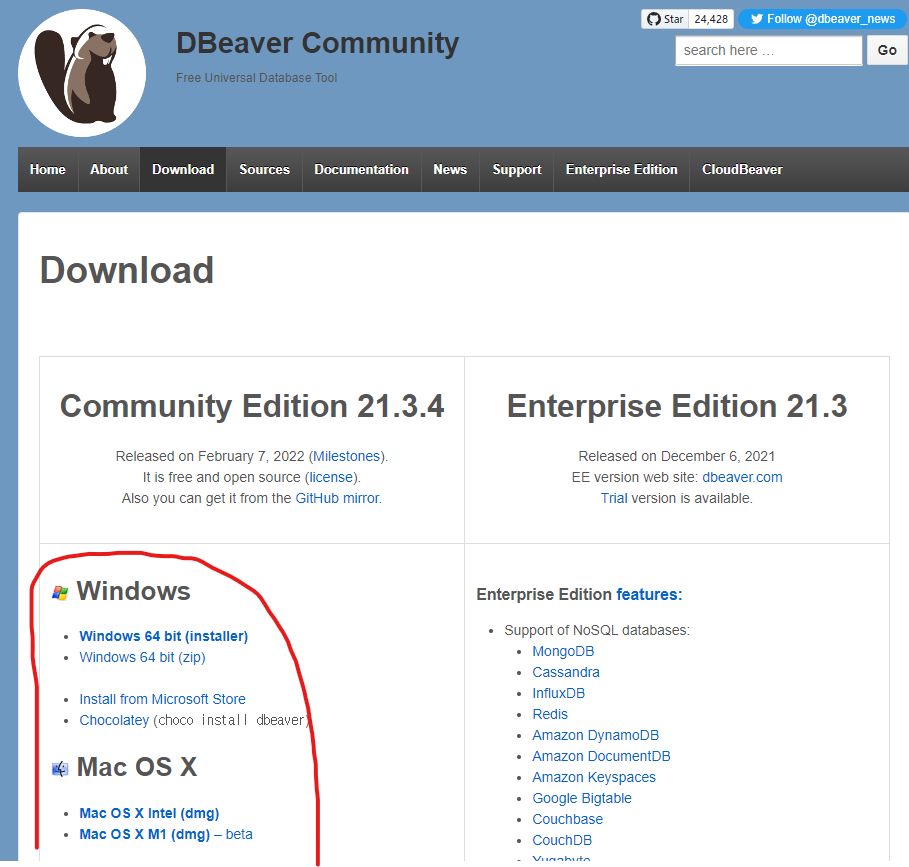Open the Amazon DocumentDB link
909x867 pixels.
coord(601,756)
